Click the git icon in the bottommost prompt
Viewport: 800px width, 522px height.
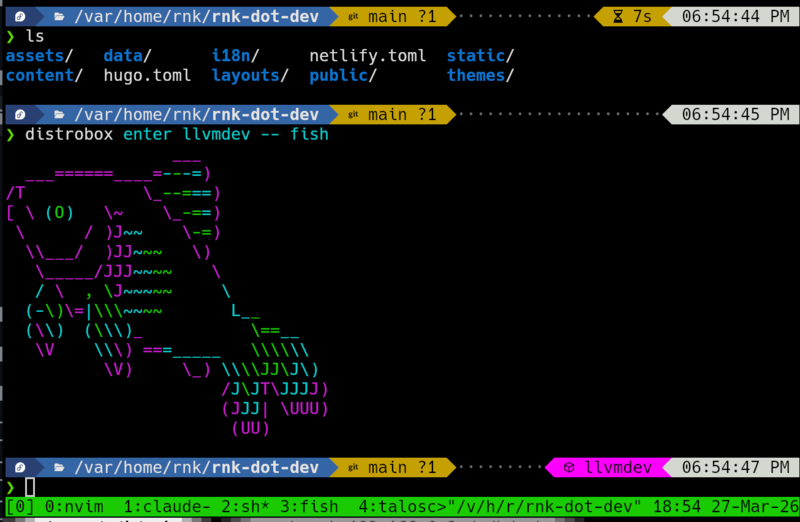[x=353, y=467]
